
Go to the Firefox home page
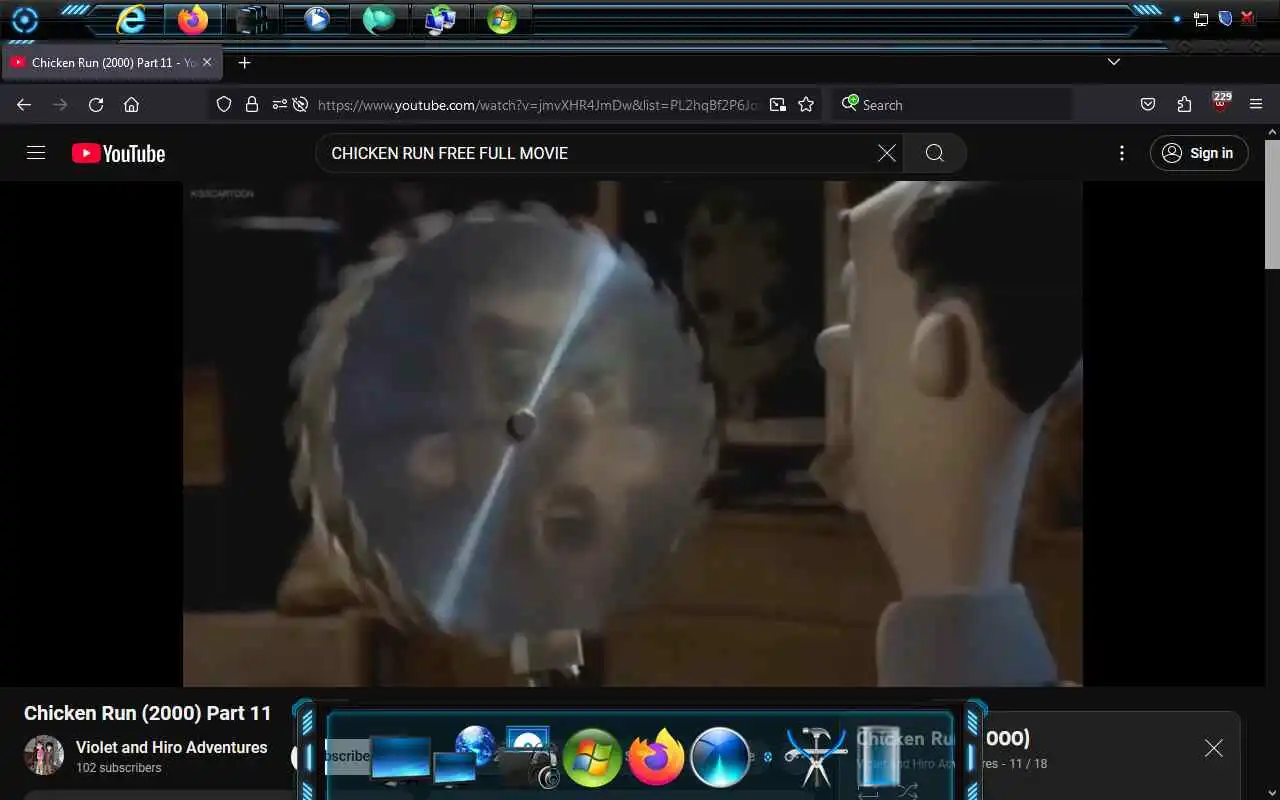(131, 105)
